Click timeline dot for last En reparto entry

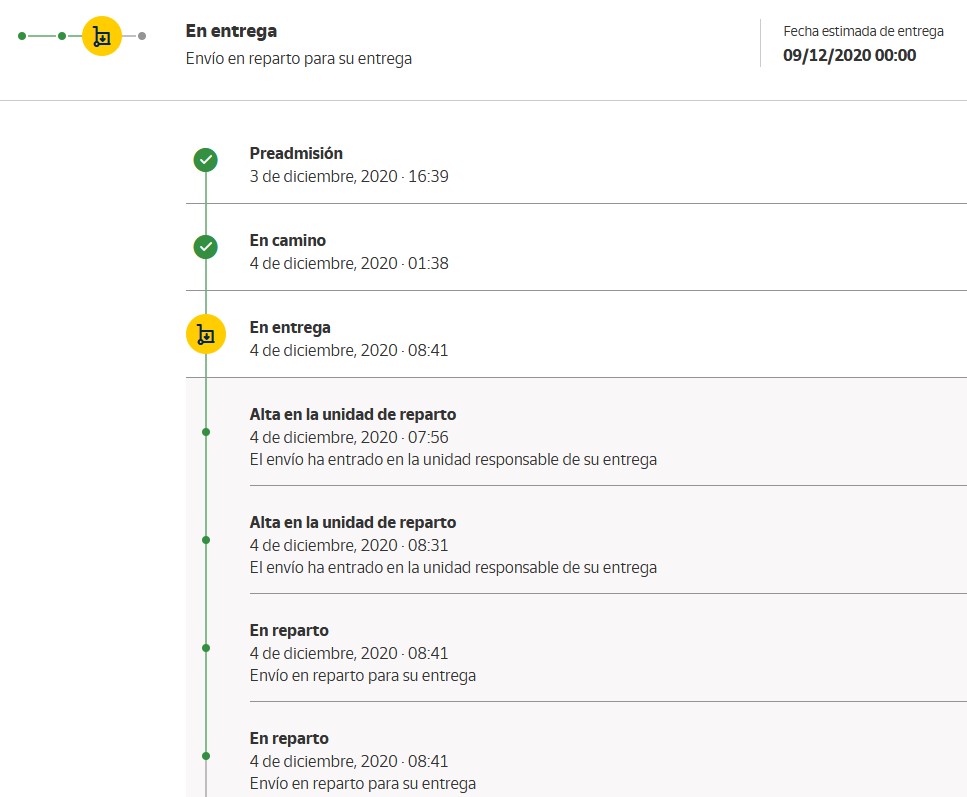tap(206, 756)
